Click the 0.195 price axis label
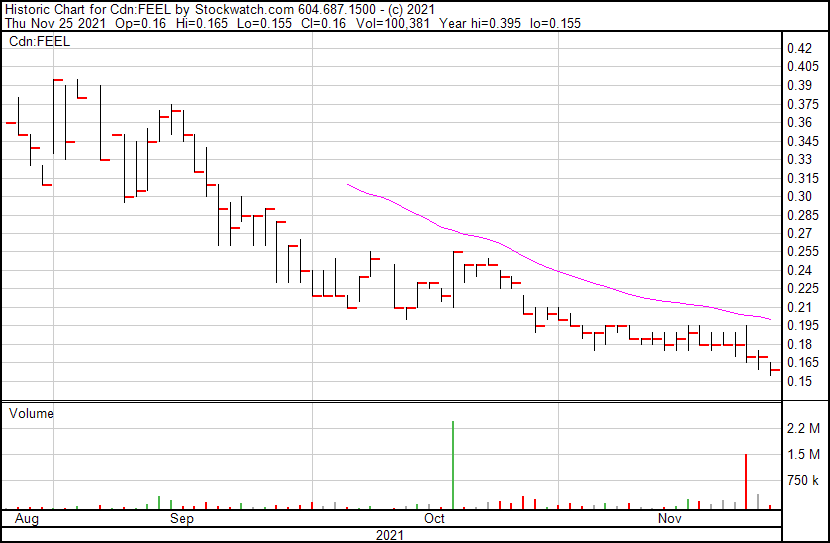The width and height of the screenshot is (830, 543). tap(803, 325)
